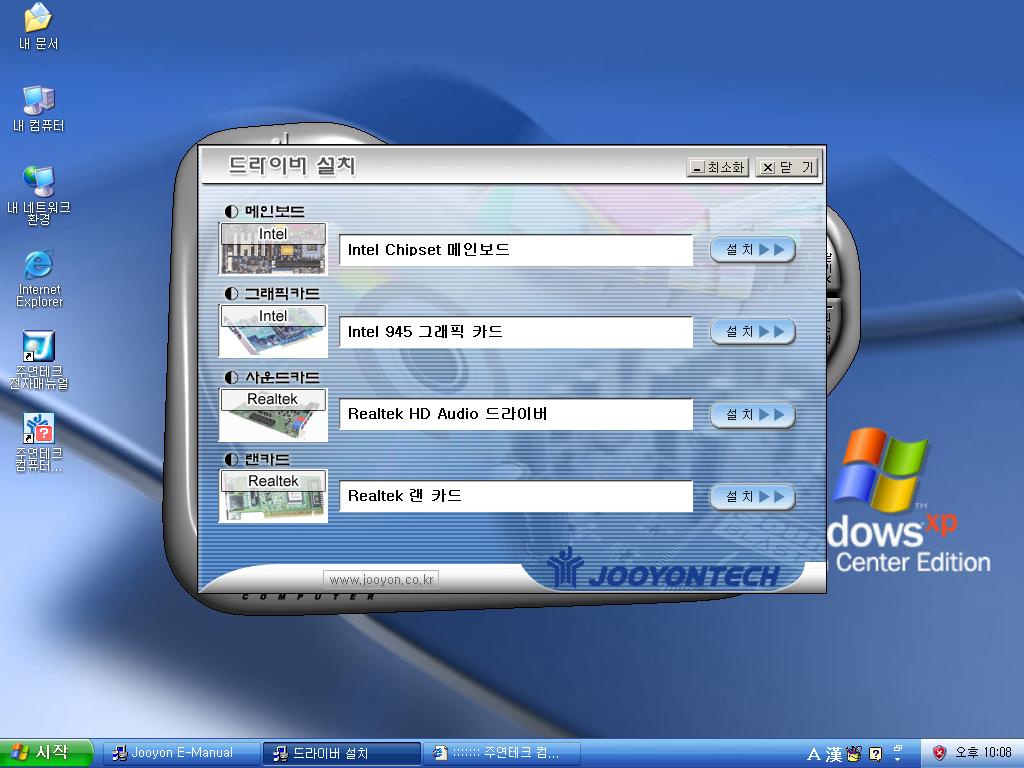
Task: Click the Intel mainboard thumbnail under 메인보드
Action: [273, 249]
